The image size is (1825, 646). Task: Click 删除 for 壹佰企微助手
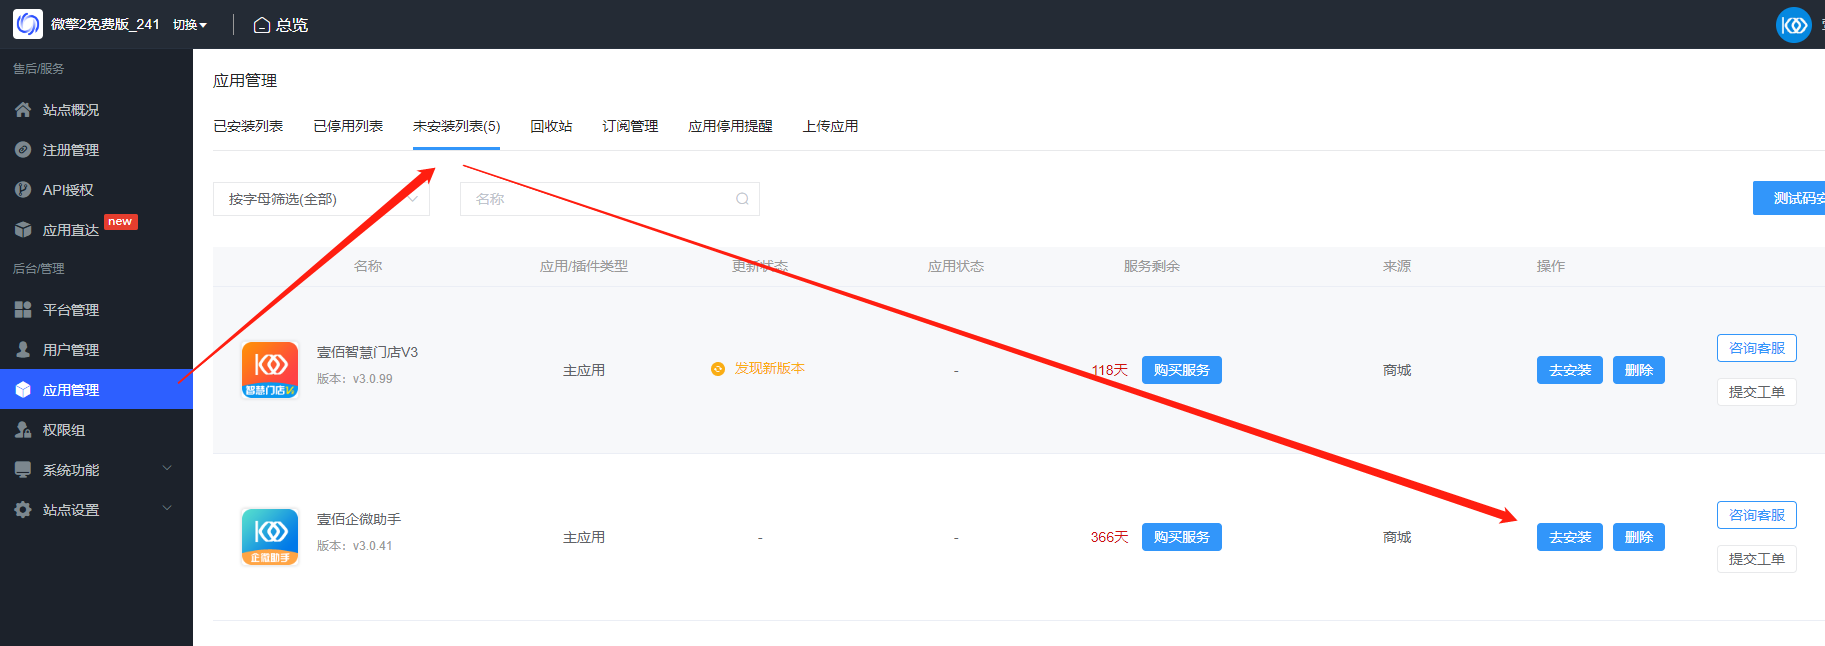coord(1638,537)
